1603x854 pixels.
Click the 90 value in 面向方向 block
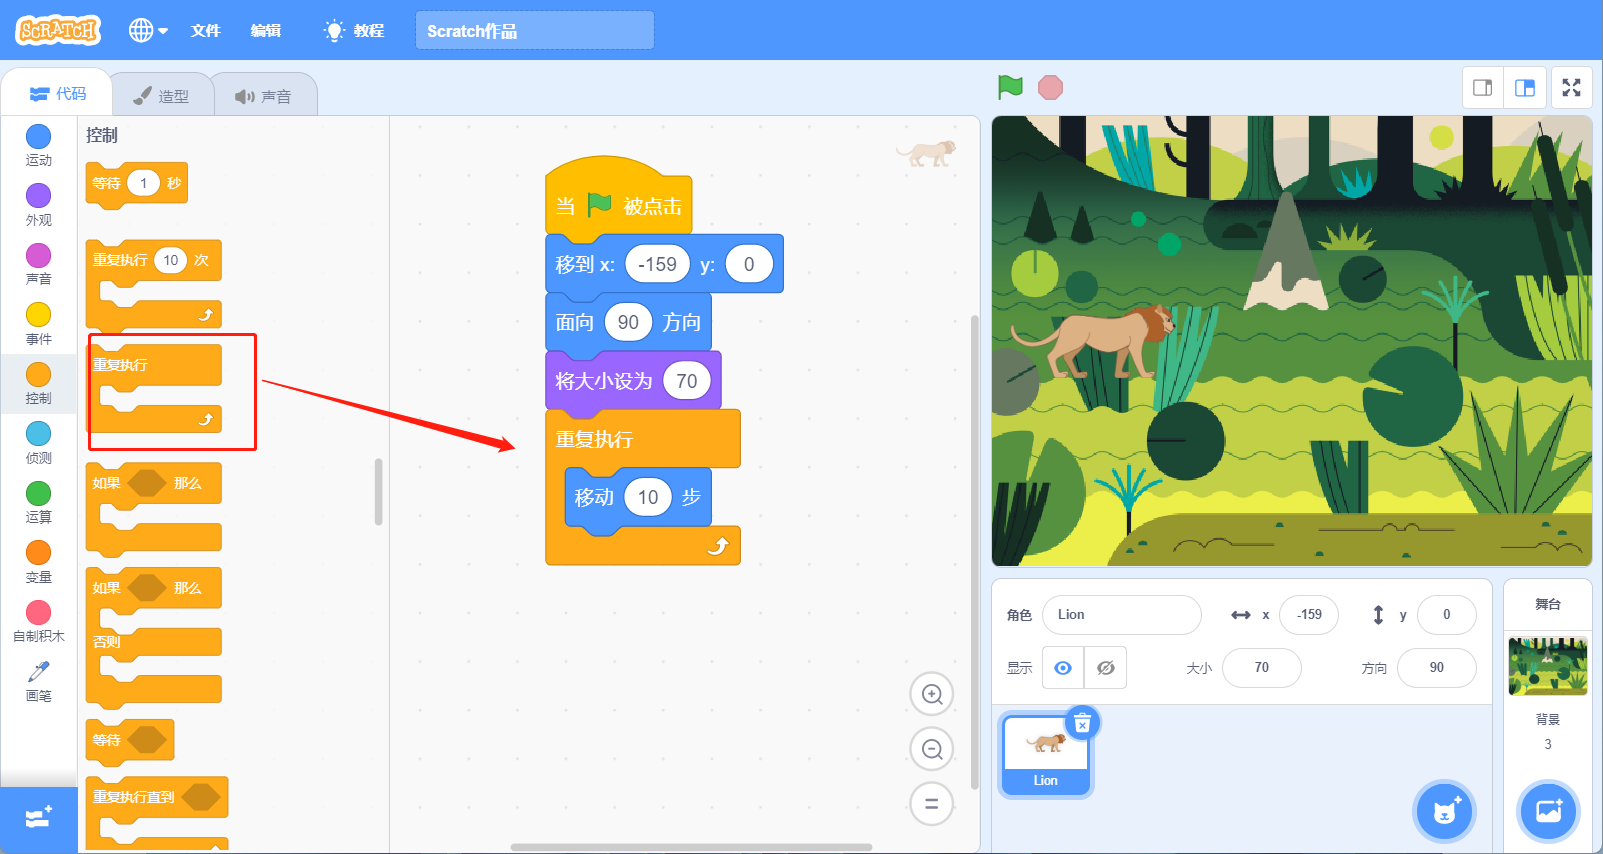pyautogui.click(x=628, y=322)
